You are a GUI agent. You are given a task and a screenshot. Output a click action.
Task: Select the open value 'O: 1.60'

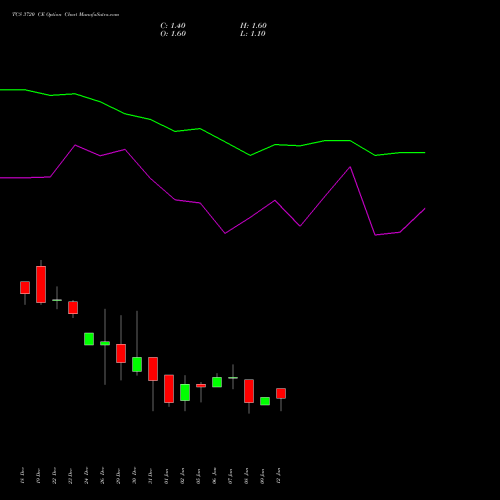(x=173, y=34)
